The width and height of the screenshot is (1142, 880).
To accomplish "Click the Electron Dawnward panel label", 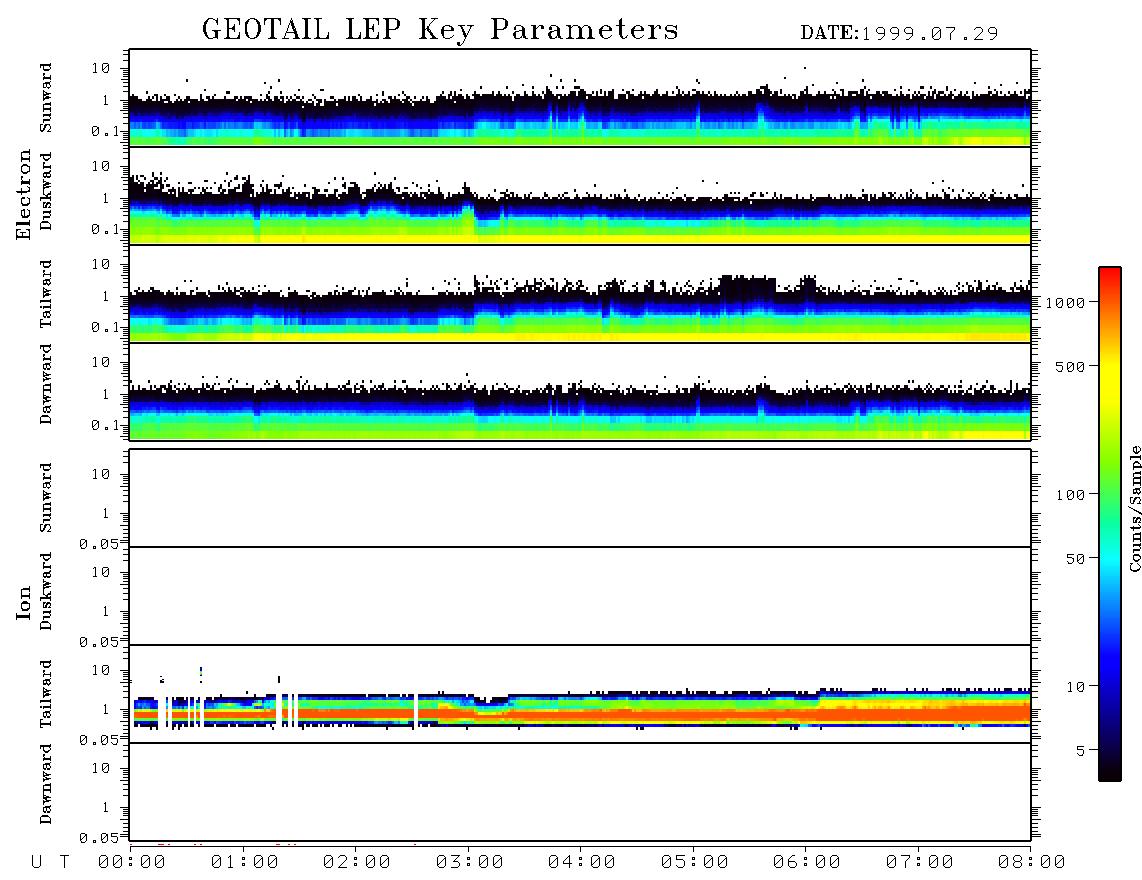I will click(46, 385).
